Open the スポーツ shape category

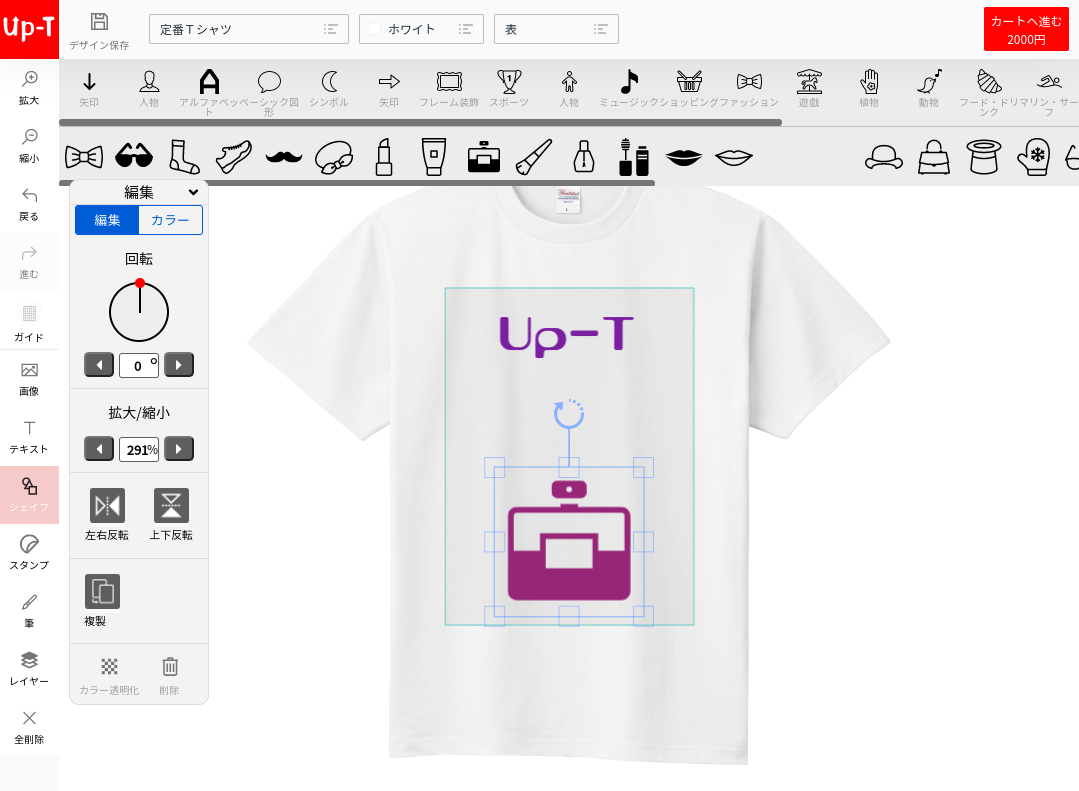tap(509, 88)
